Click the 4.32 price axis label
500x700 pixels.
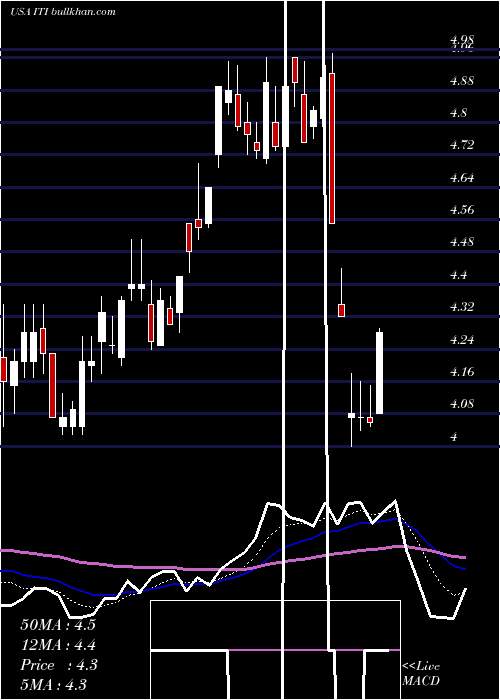click(x=462, y=307)
